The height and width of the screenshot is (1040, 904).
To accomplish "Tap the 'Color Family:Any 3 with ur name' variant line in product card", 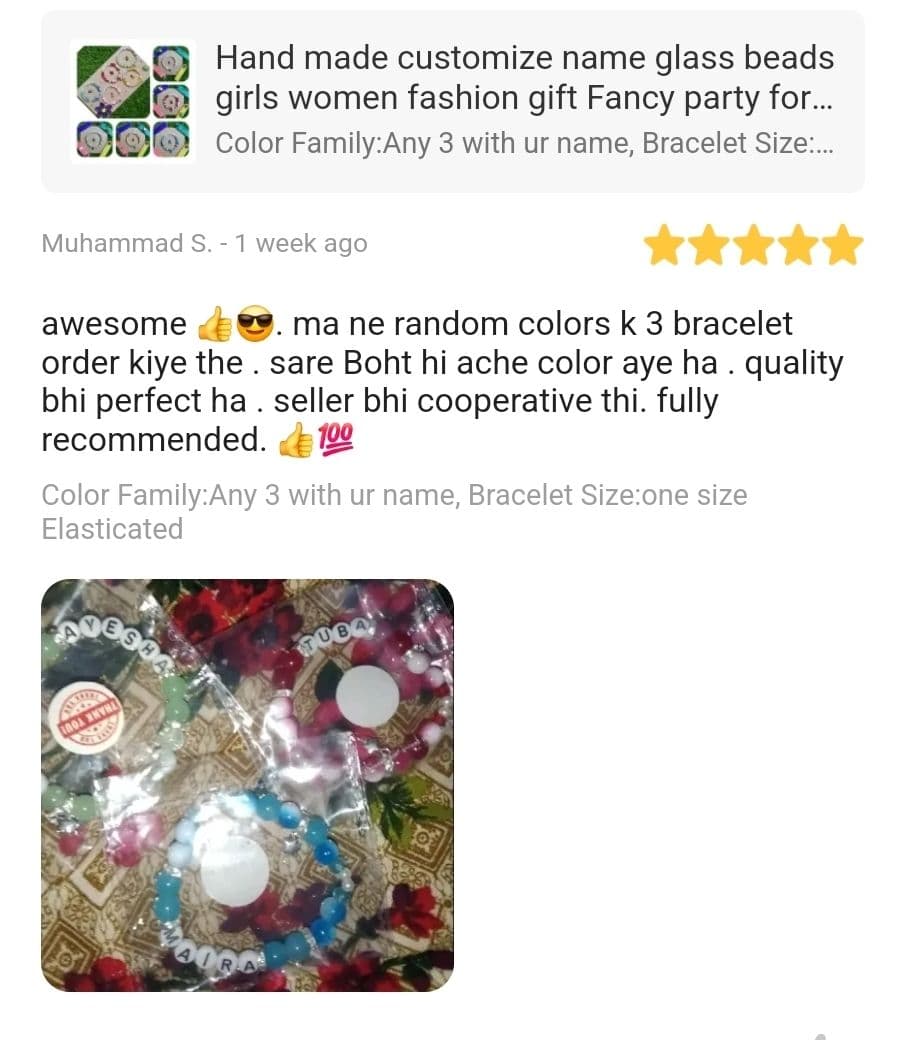I will [525, 143].
